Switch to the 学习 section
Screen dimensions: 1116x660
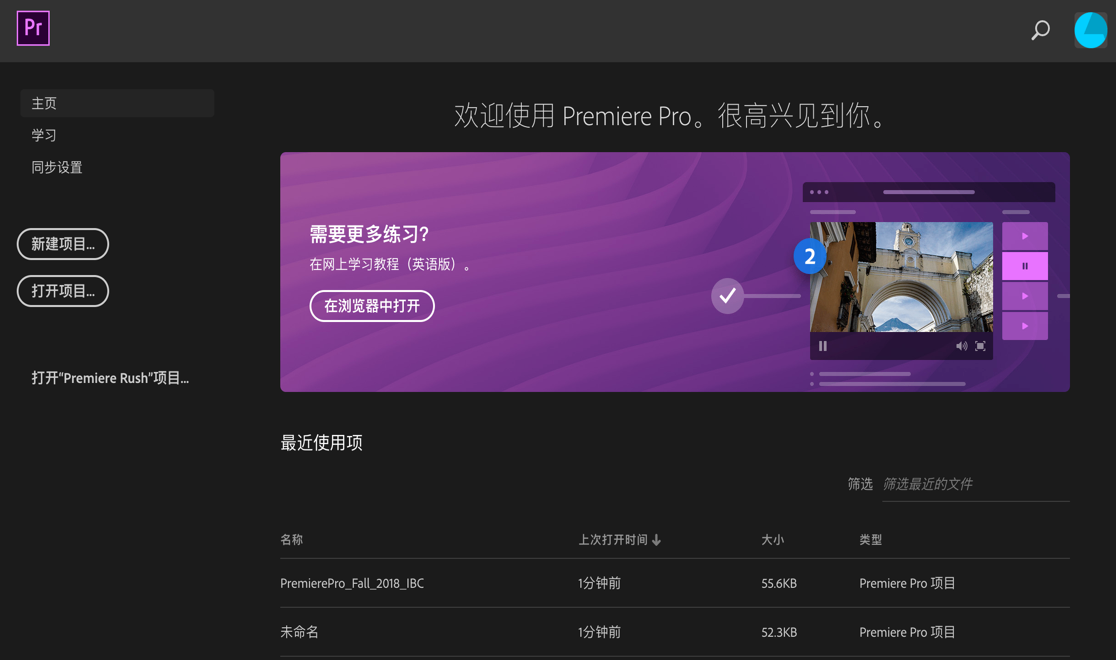click(42, 134)
